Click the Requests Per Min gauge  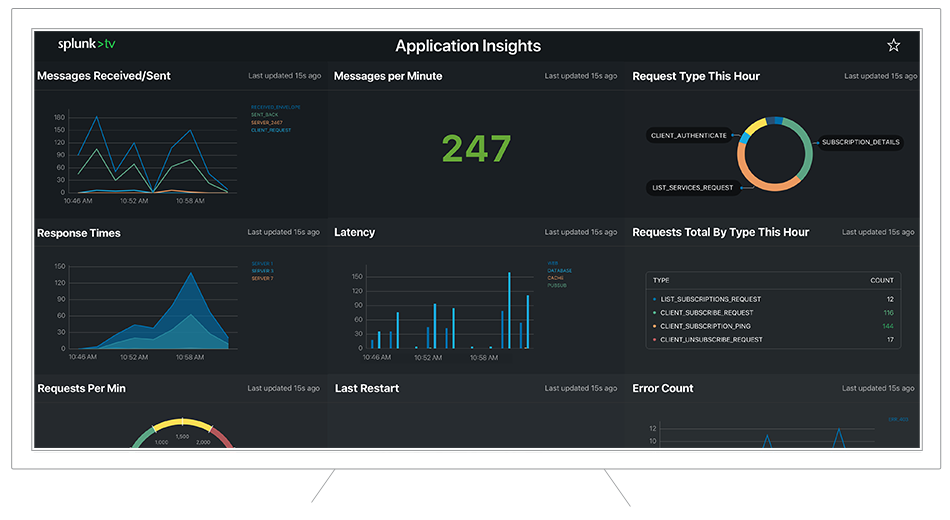click(182, 433)
